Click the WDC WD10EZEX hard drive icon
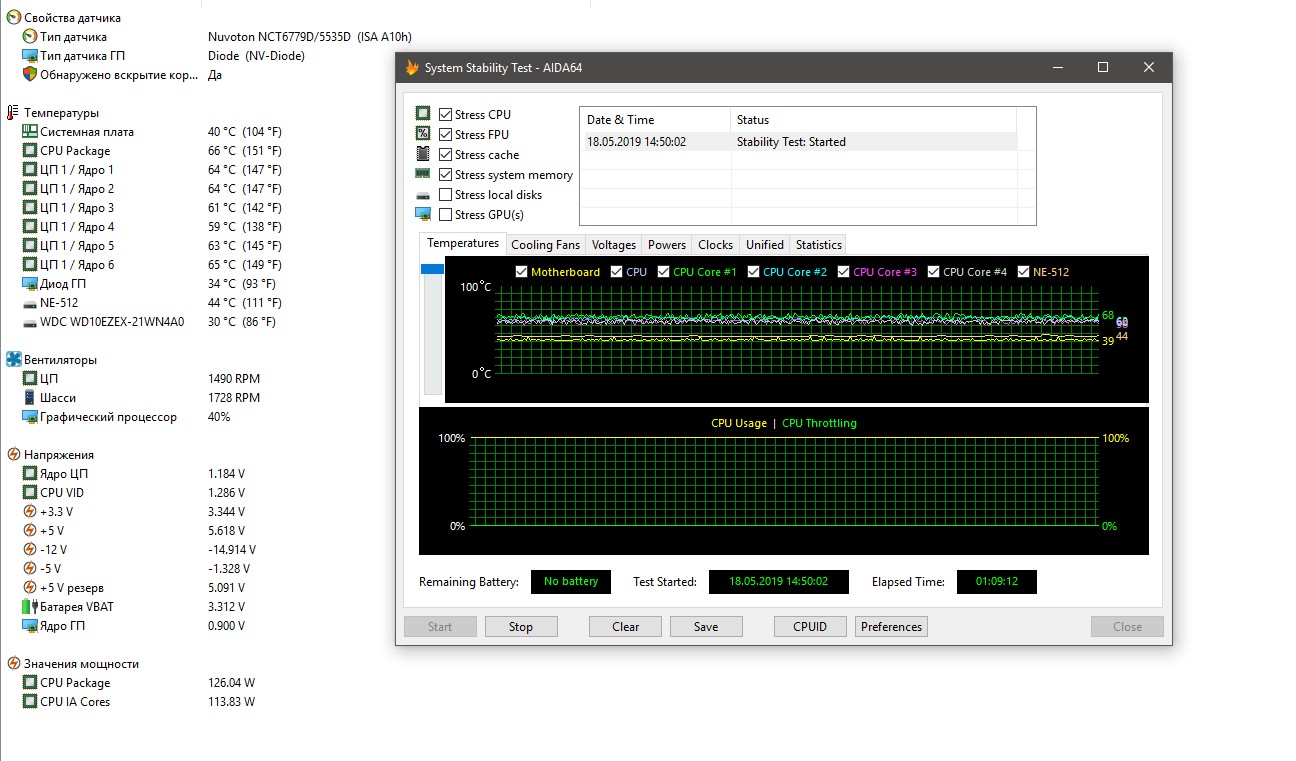Screen dimensions: 1296x761 click(30, 322)
